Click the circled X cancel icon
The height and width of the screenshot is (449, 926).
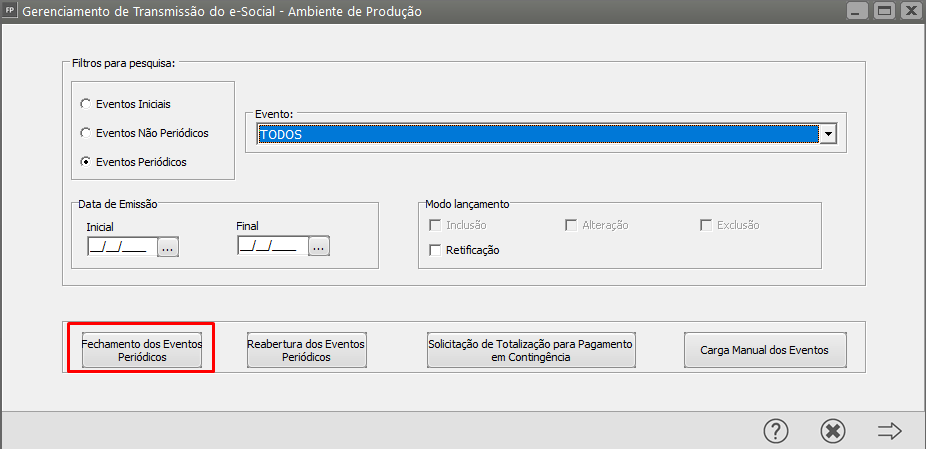833,431
